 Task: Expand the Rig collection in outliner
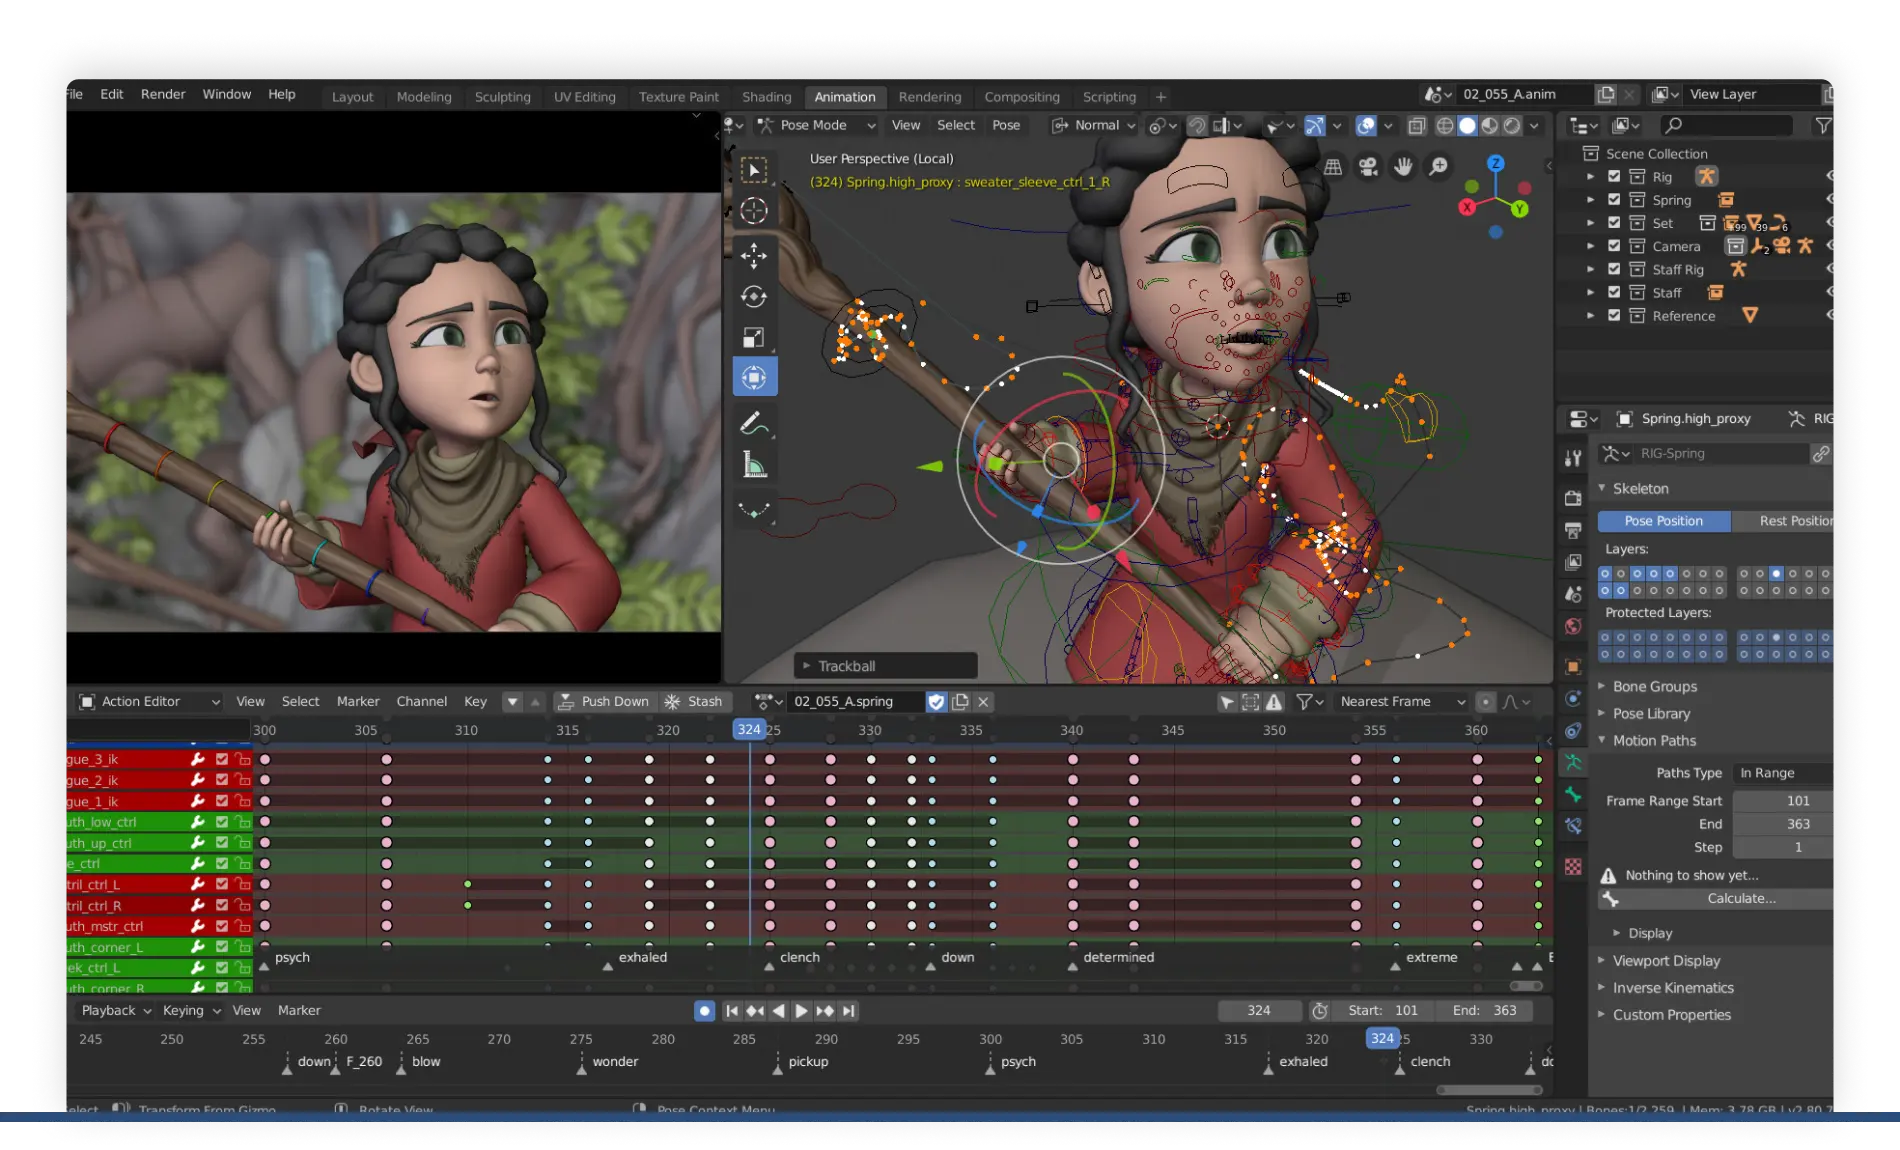[x=1590, y=177]
